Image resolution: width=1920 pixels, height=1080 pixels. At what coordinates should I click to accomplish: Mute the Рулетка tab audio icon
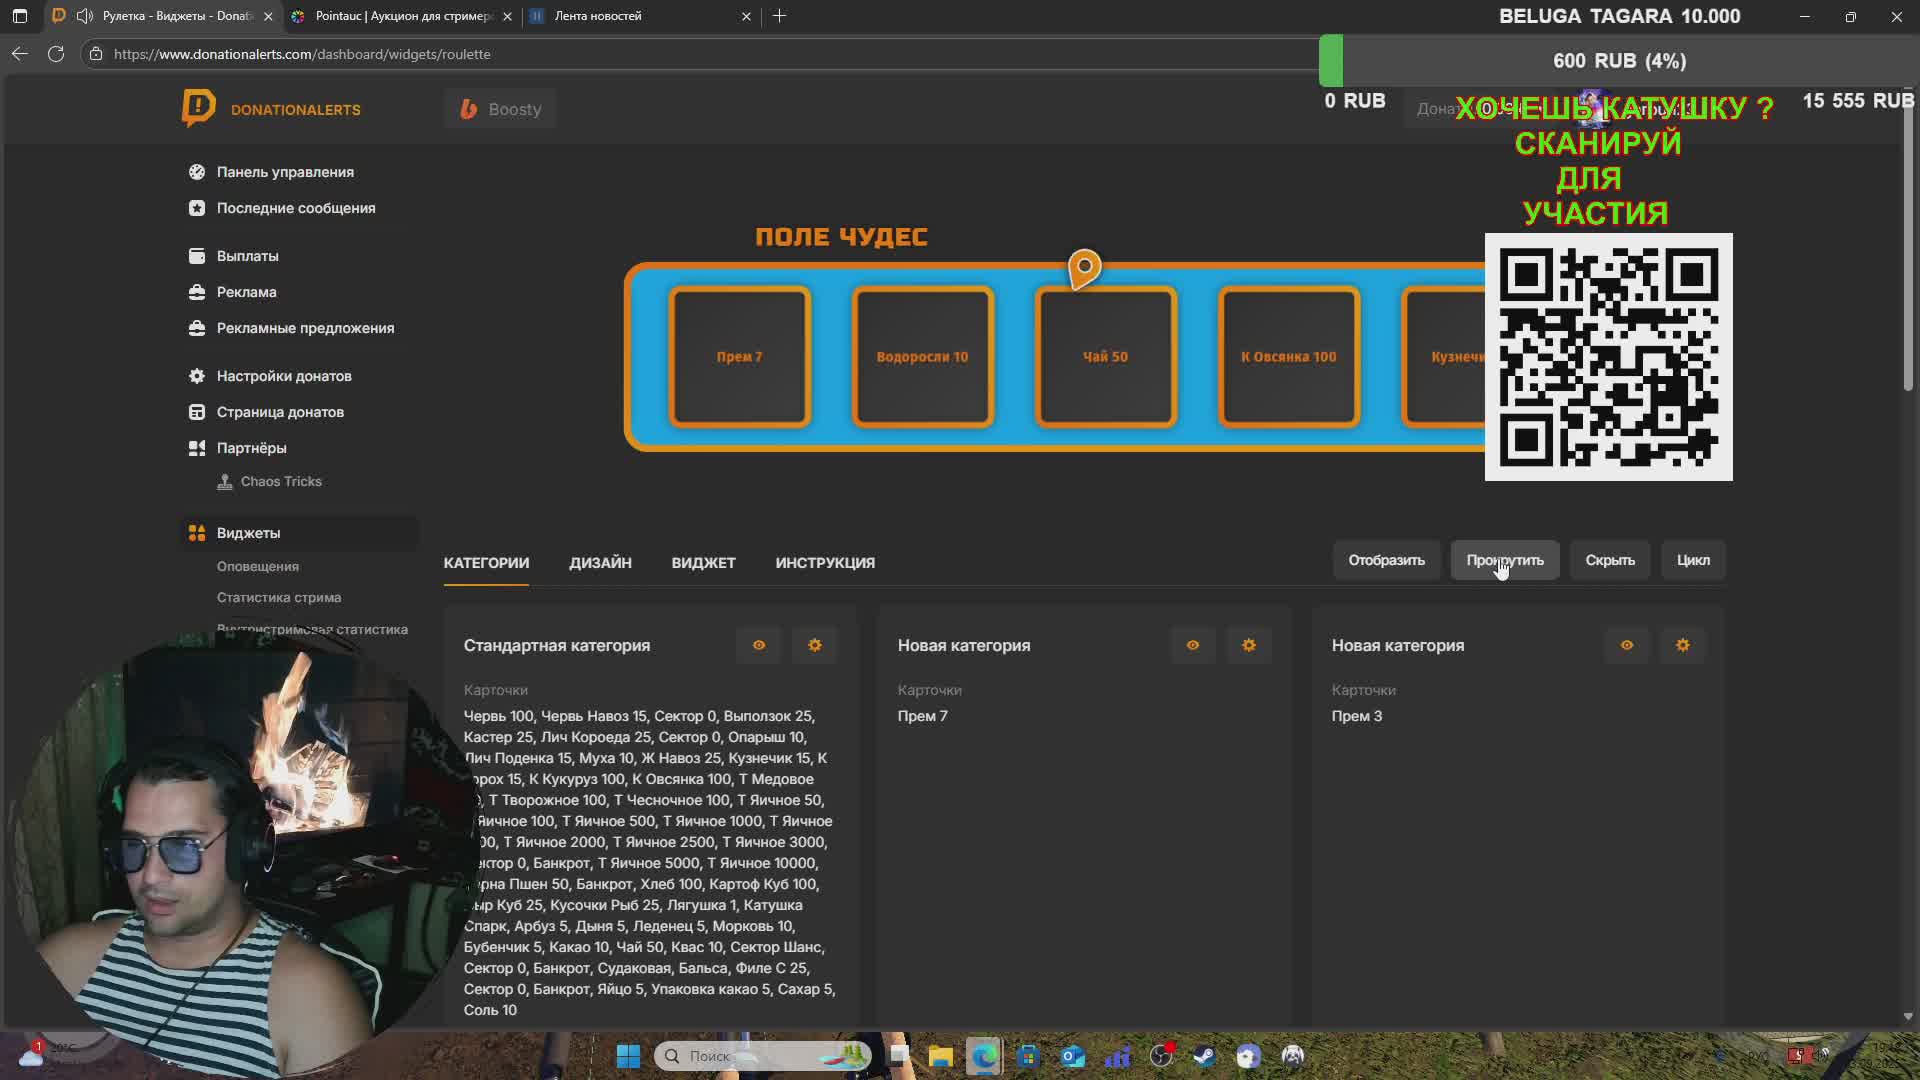[85, 16]
